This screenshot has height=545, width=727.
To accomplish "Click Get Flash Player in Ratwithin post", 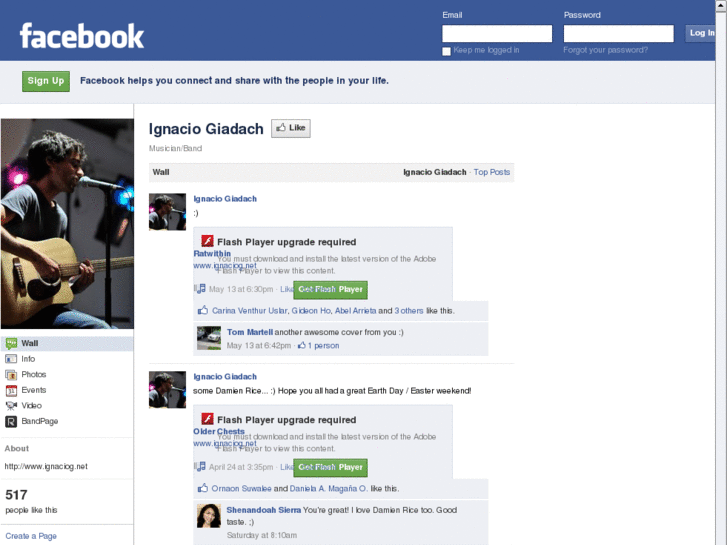I will pyautogui.click(x=330, y=289).
